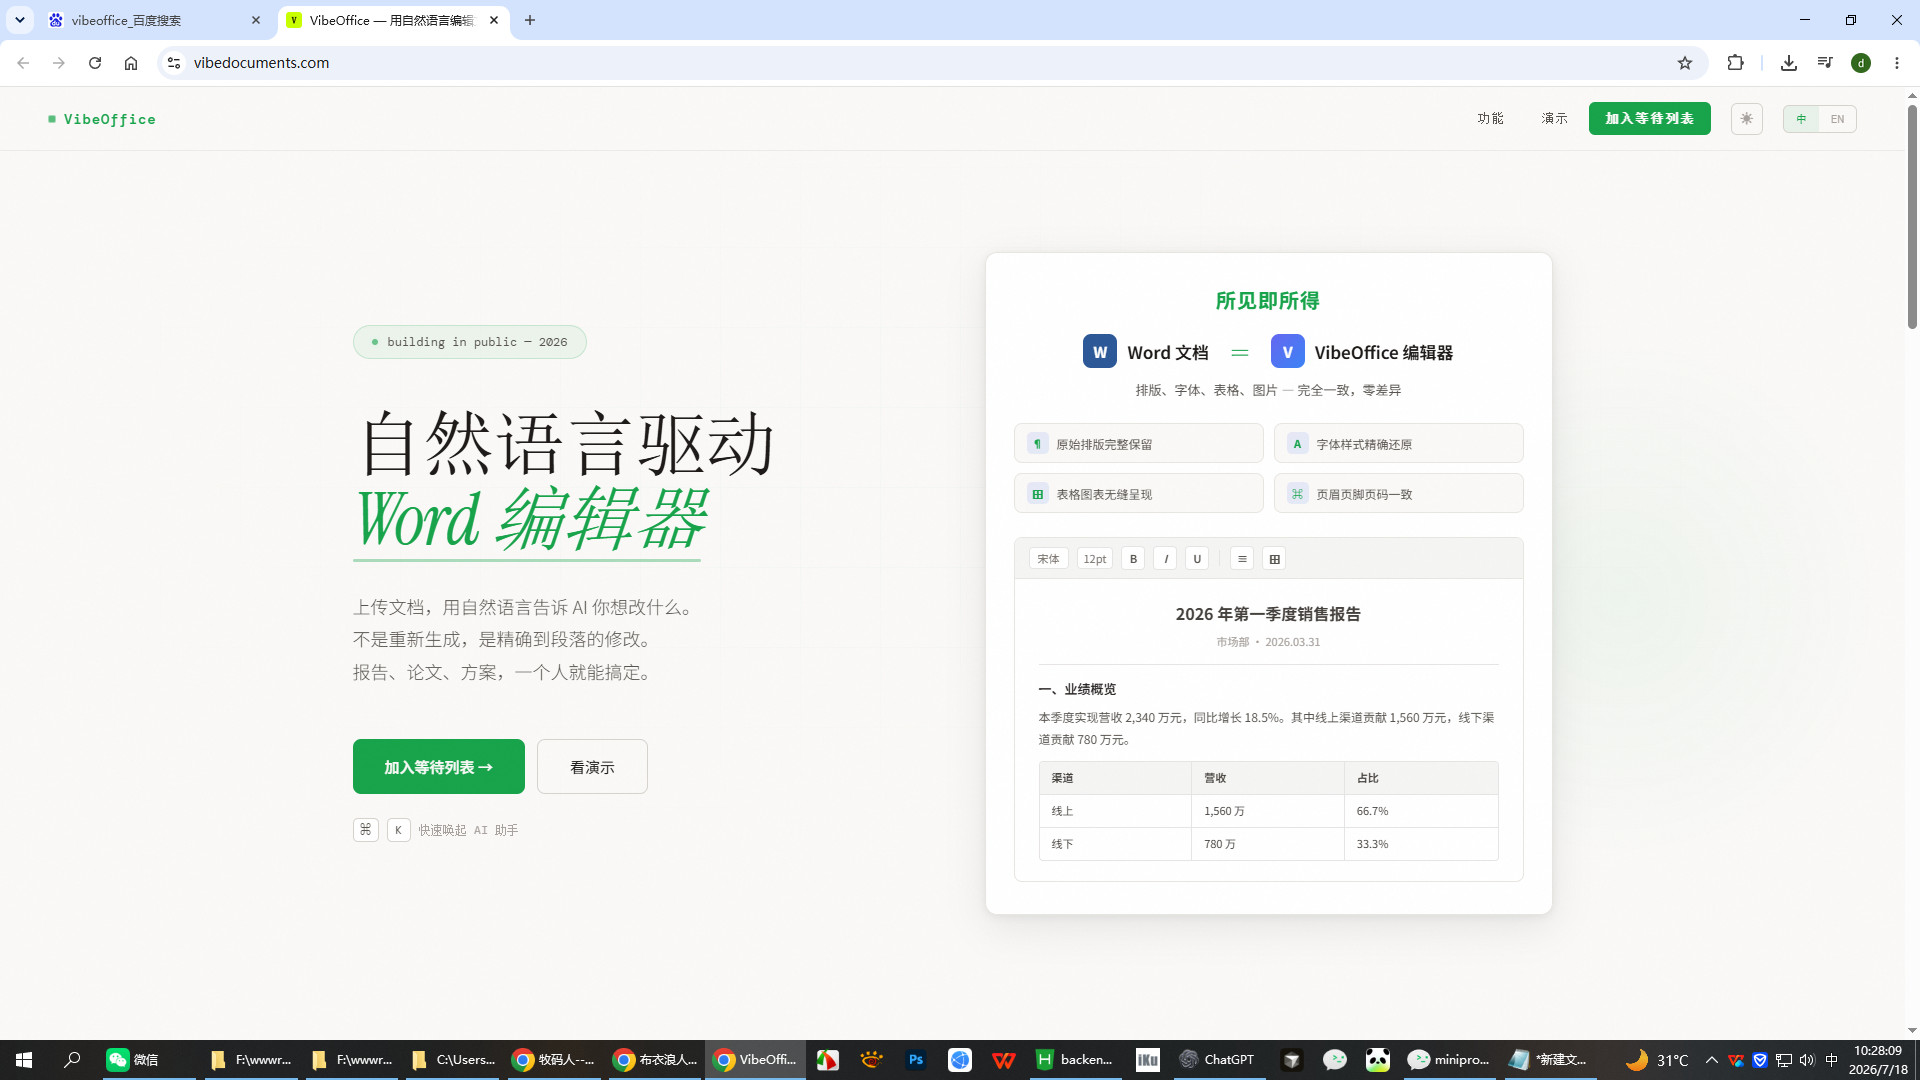Open the Chrome extensions puzzle icon
The height and width of the screenshot is (1080, 1920).
tap(1736, 63)
